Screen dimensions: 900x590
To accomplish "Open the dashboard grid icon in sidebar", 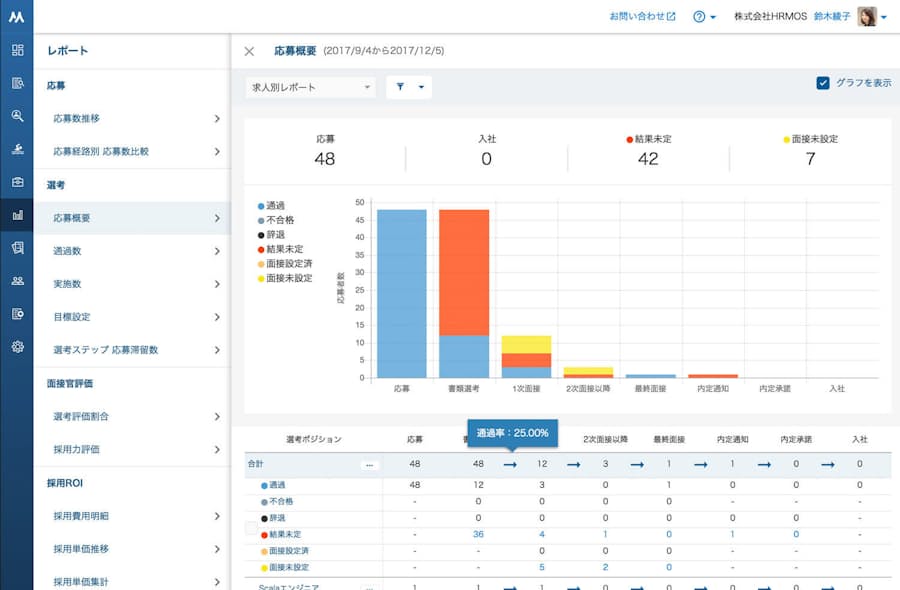I will click(x=17, y=50).
